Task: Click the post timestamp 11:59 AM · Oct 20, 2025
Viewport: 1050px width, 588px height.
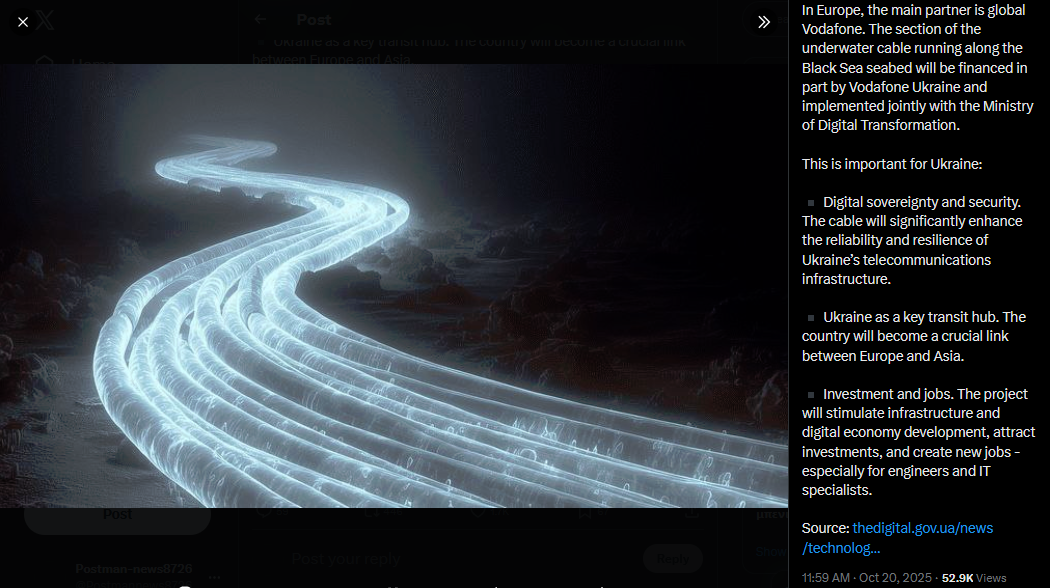Action: click(867, 577)
